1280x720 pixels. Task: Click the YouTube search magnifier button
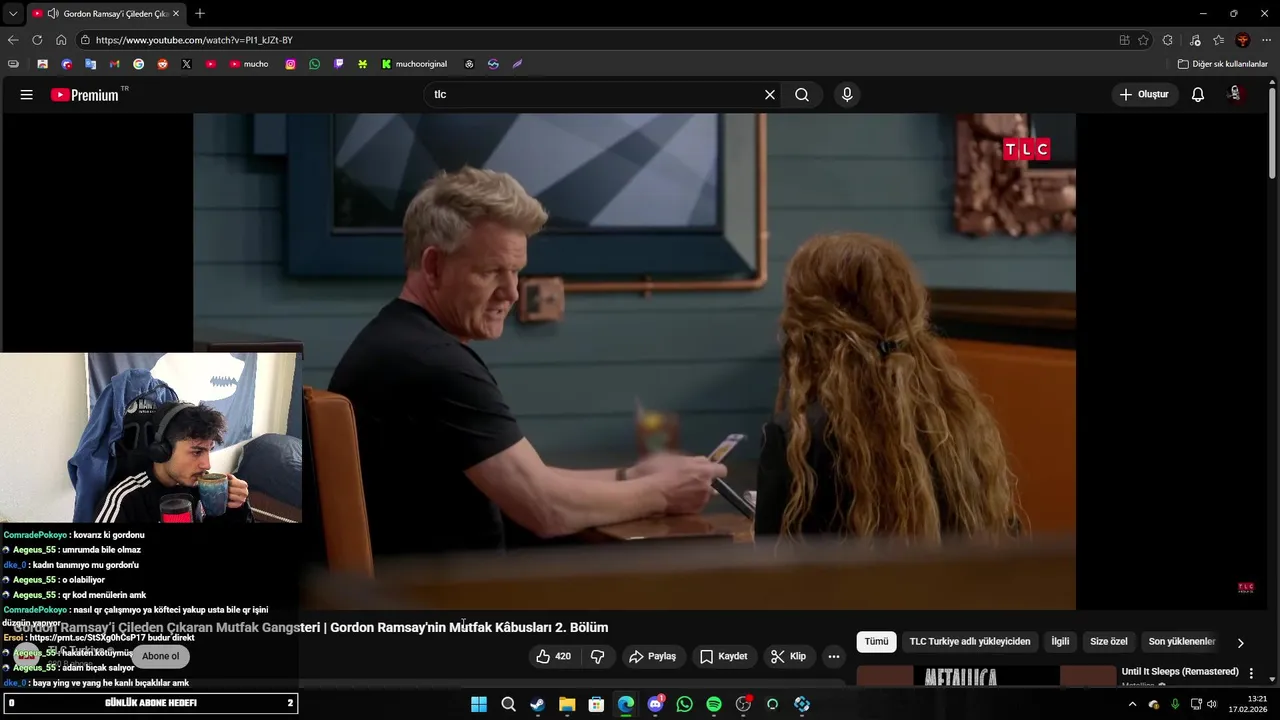pos(802,95)
